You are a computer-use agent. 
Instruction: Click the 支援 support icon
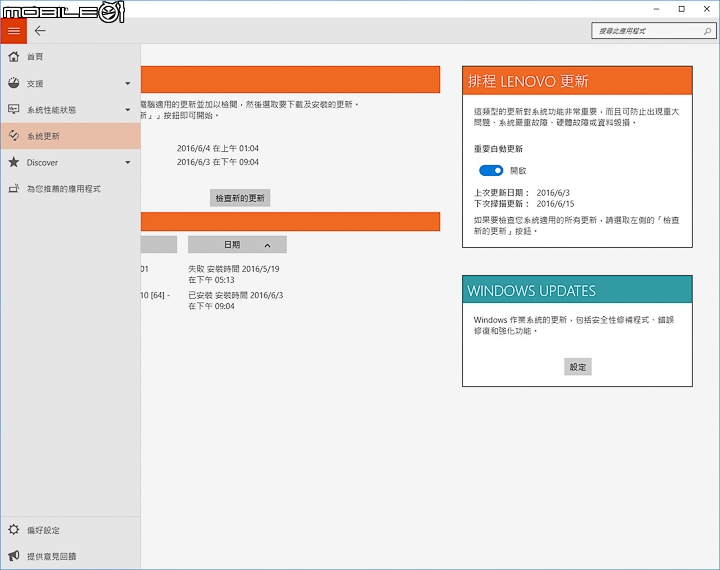pos(14,83)
